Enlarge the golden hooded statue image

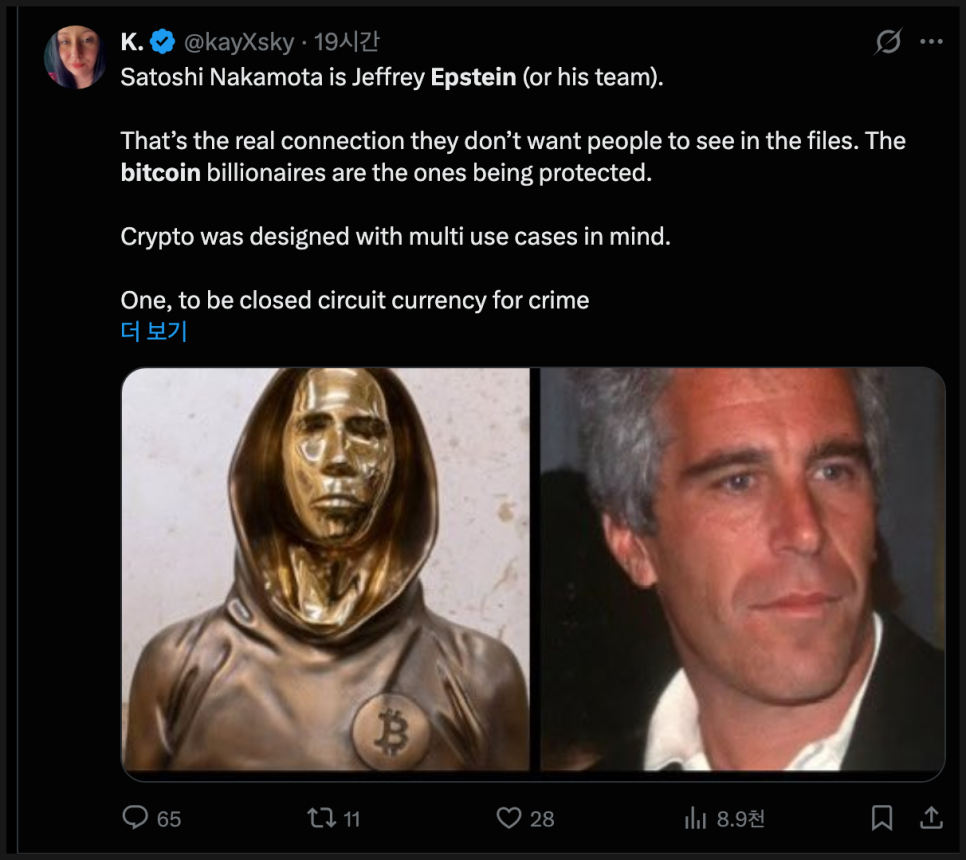[326, 569]
